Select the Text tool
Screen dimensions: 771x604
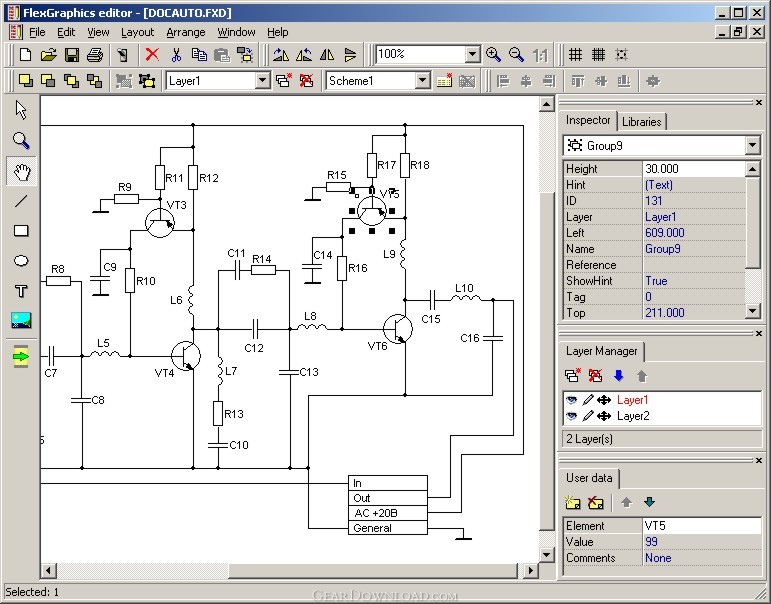21,291
